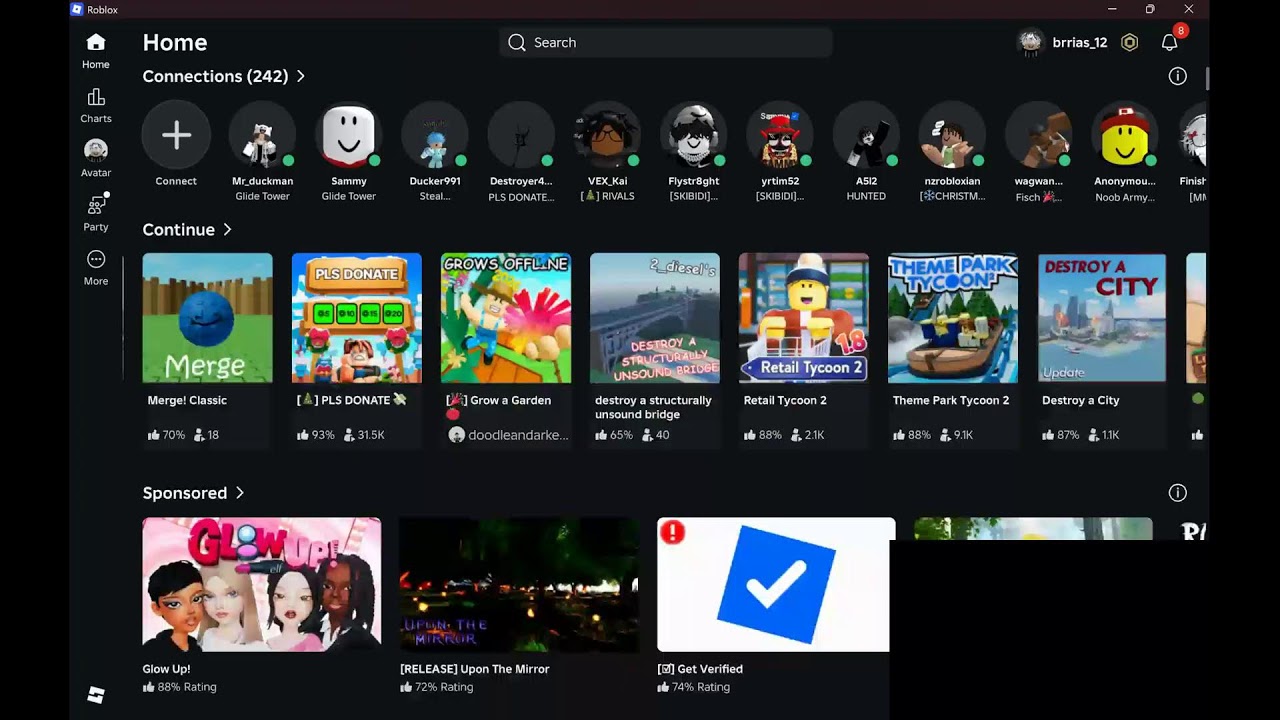
Task: Open Sammy's avatar
Action: coord(349,135)
